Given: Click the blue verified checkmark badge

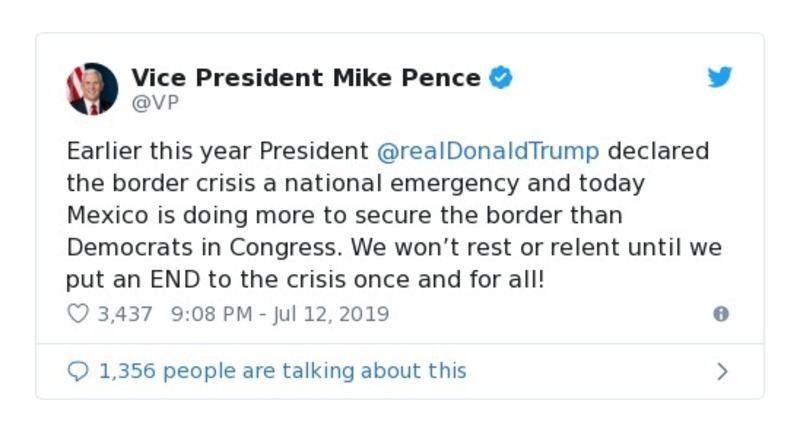Looking at the screenshot, I should pos(501,78).
